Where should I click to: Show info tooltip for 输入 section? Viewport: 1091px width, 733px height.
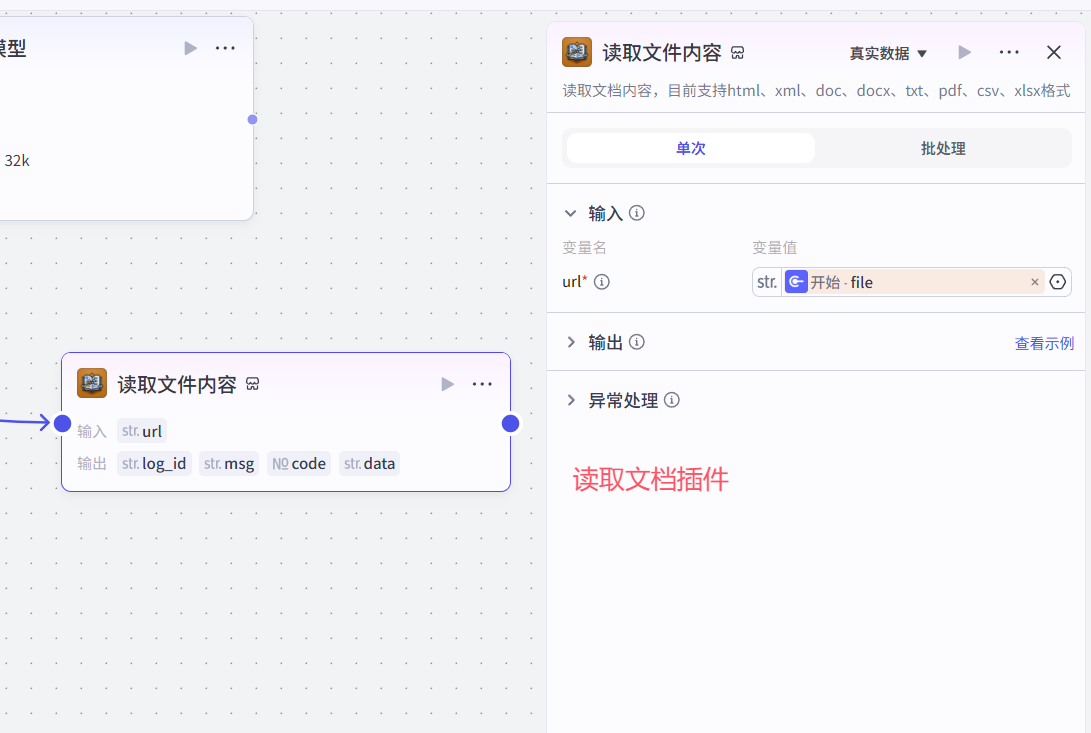(637, 213)
